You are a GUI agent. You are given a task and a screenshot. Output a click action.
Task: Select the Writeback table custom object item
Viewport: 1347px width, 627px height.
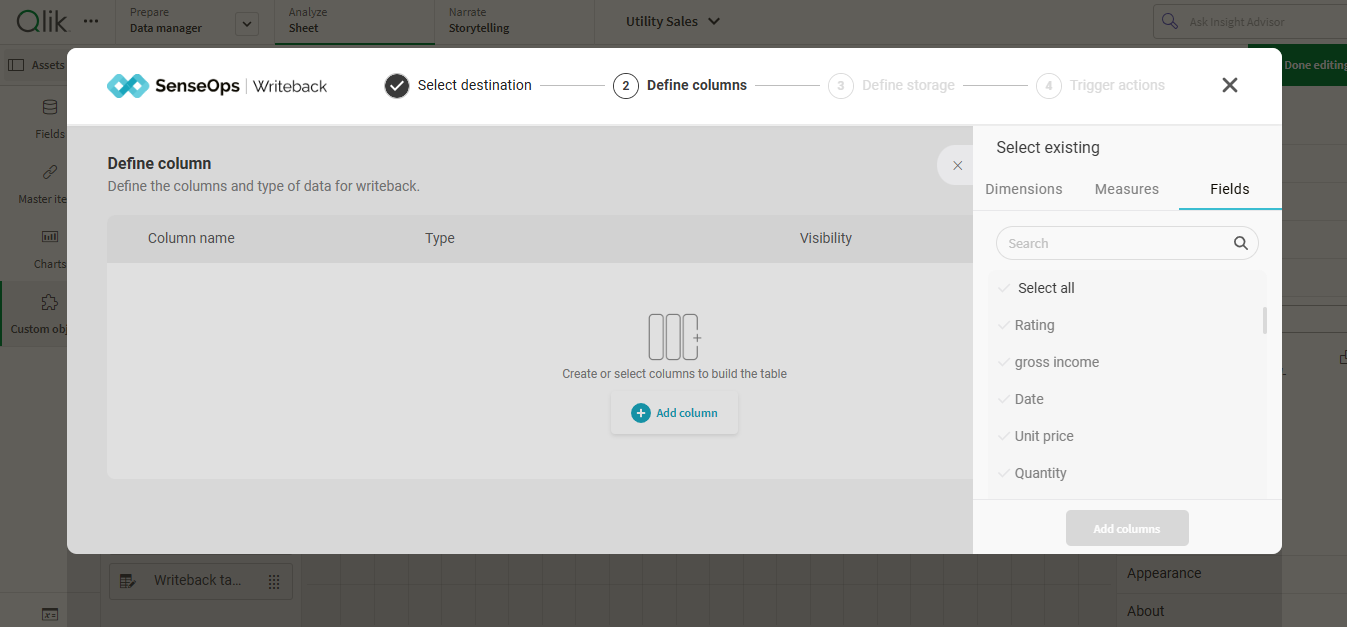(201, 581)
